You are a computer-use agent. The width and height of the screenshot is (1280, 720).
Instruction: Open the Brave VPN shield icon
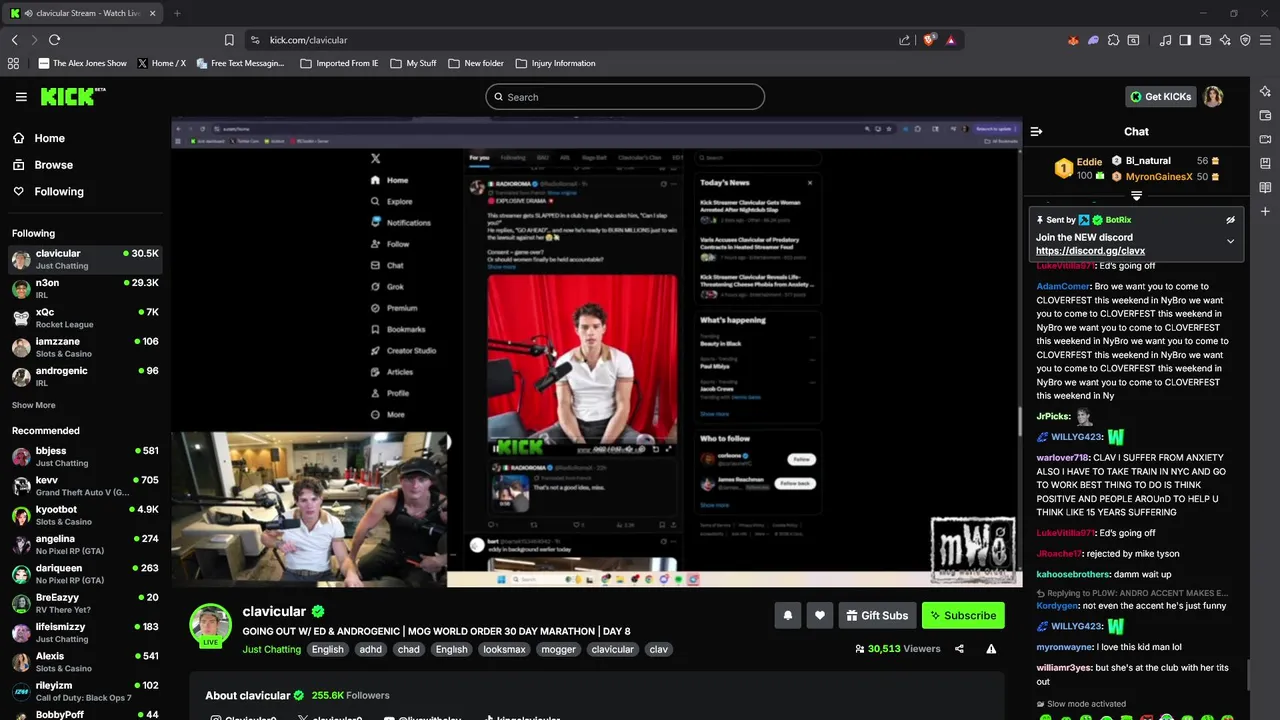click(1245, 40)
